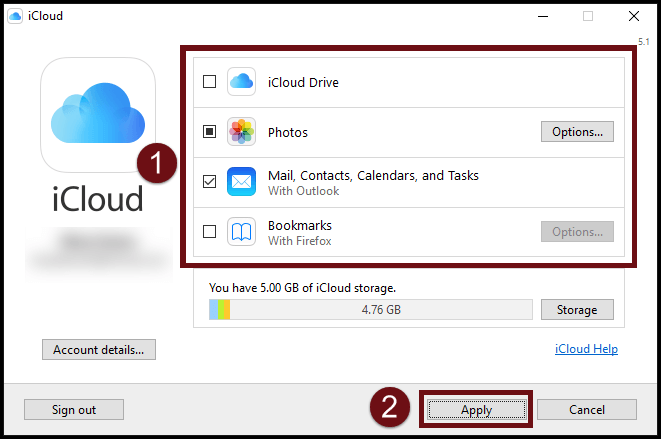The width and height of the screenshot is (661, 439).
Task: Click the 'With Firefox' subtitle
Action: point(300,241)
